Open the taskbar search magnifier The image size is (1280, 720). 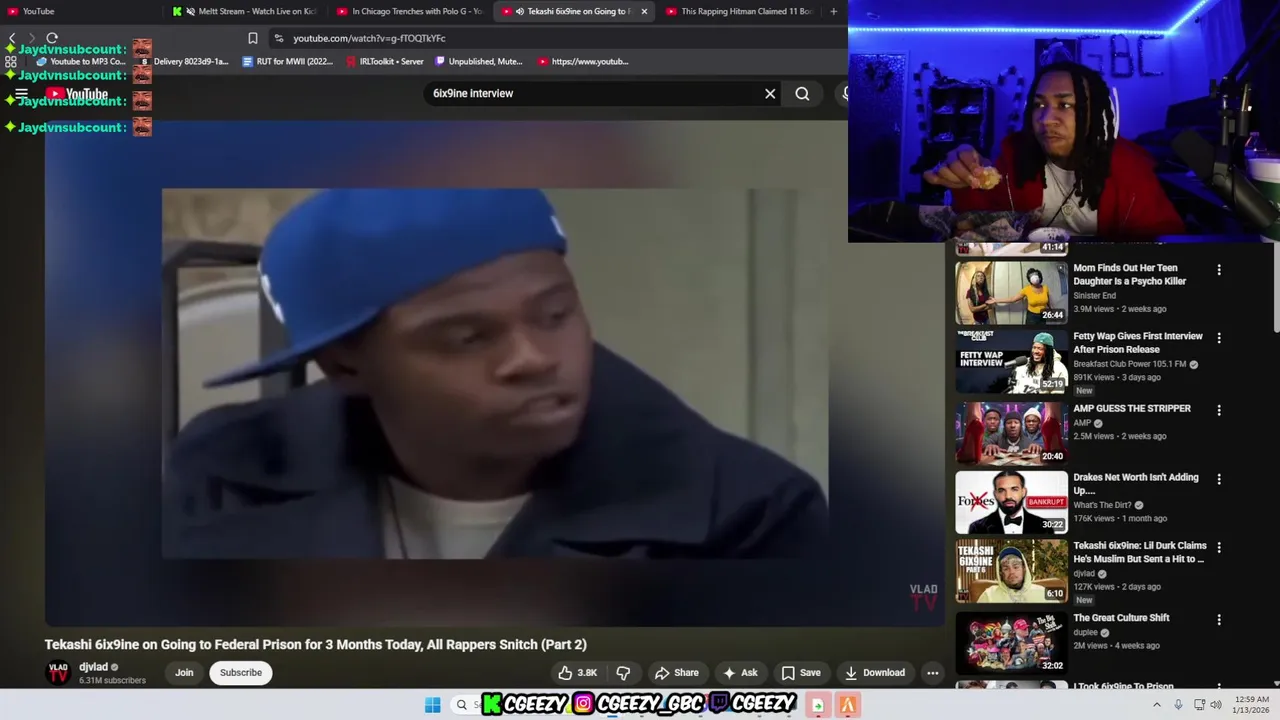coord(462,705)
